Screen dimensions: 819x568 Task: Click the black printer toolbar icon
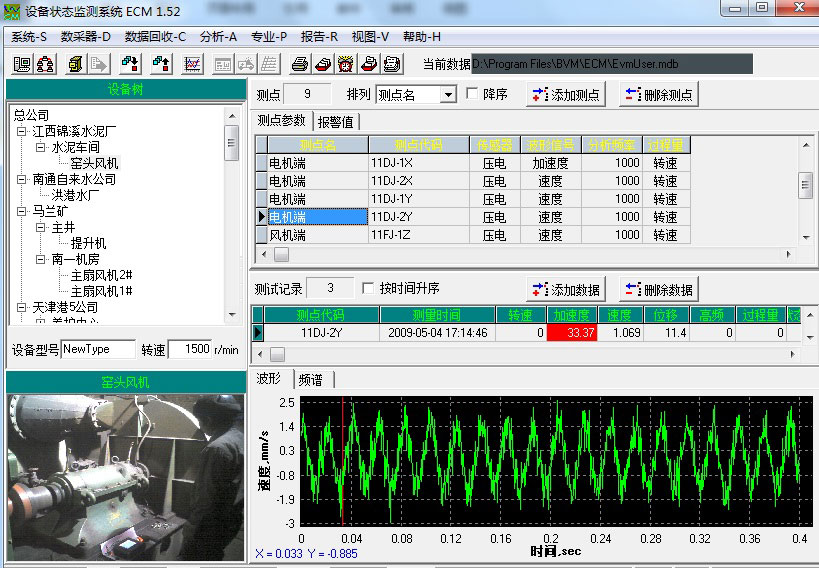pyautogui.click(x=299, y=64)
